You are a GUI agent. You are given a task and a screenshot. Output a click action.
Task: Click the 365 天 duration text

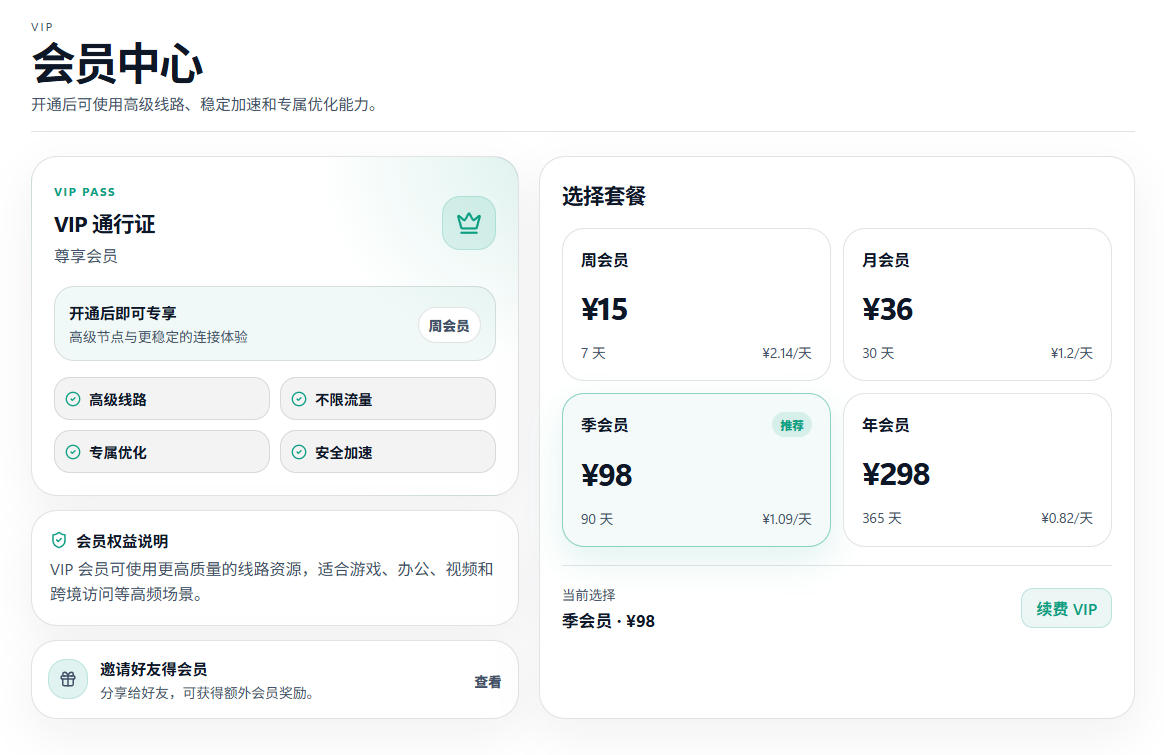pos(882,518)
